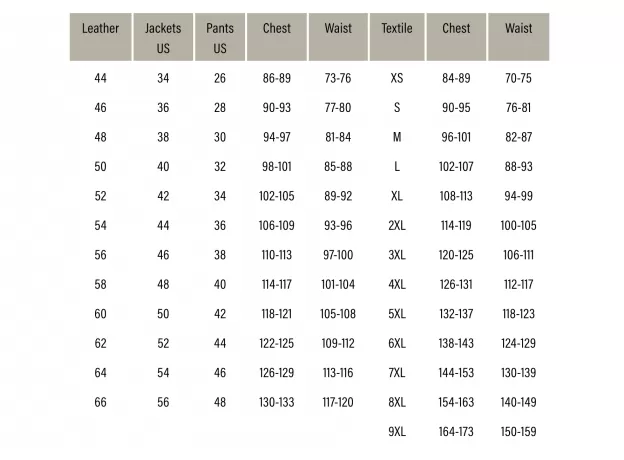The width and height of the screenshot is (624, 460).
Task: Click textile chest 102-107 cell
Action: point(456,167)
